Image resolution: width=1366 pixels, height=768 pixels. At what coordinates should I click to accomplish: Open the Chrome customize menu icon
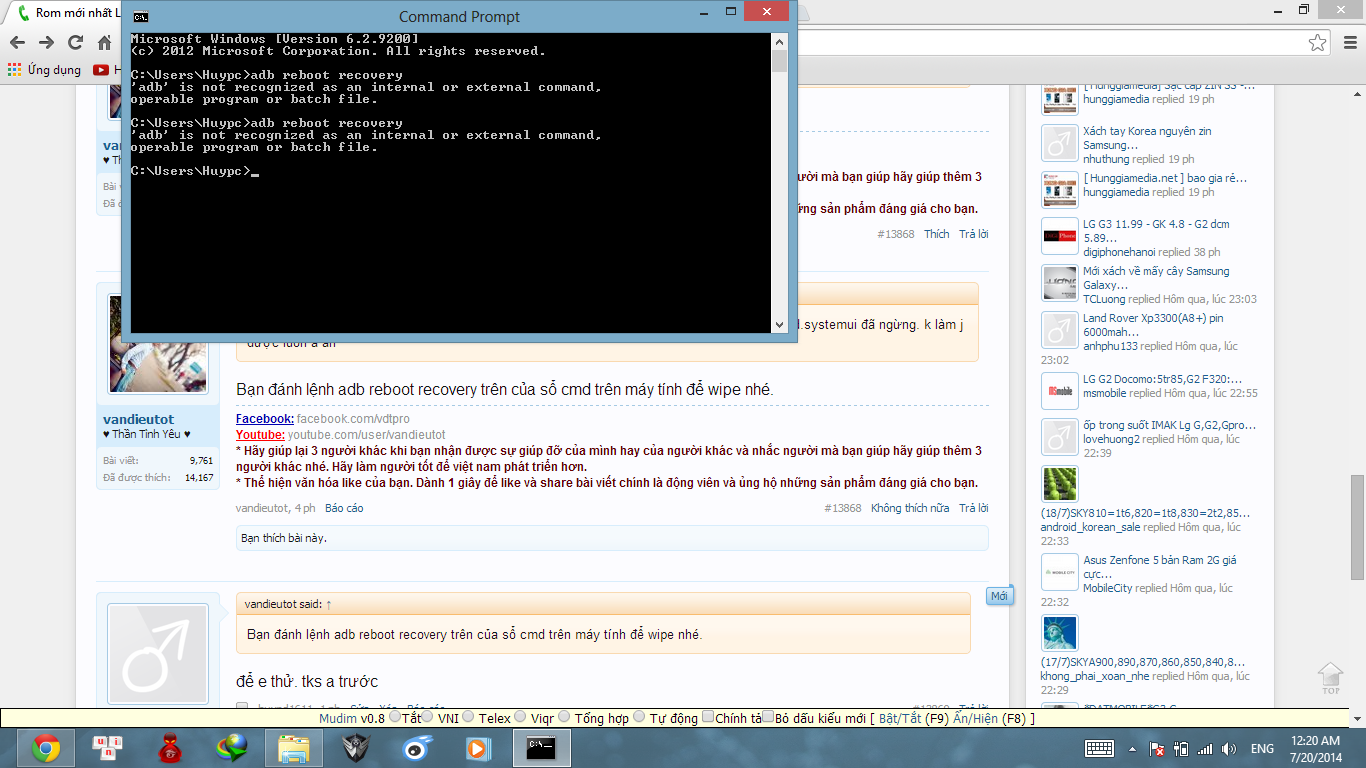click(1348, 43)
